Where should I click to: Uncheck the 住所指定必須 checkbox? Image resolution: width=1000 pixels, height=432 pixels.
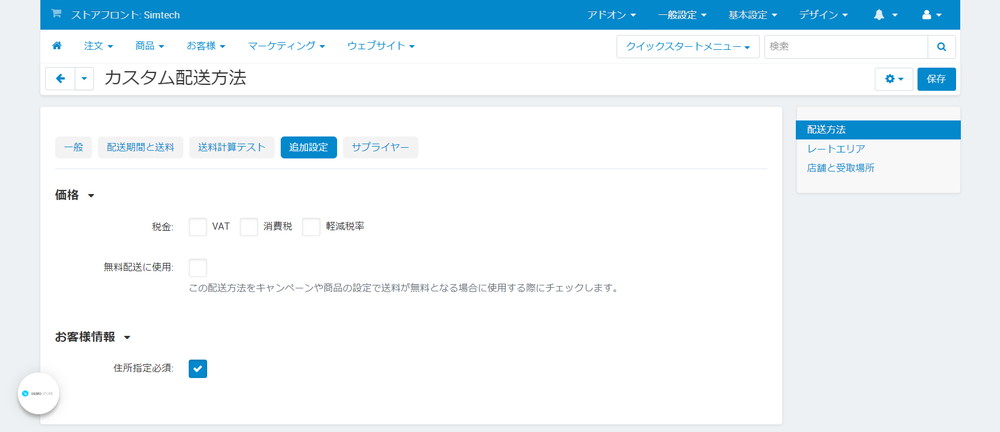(x=198, y=369)
